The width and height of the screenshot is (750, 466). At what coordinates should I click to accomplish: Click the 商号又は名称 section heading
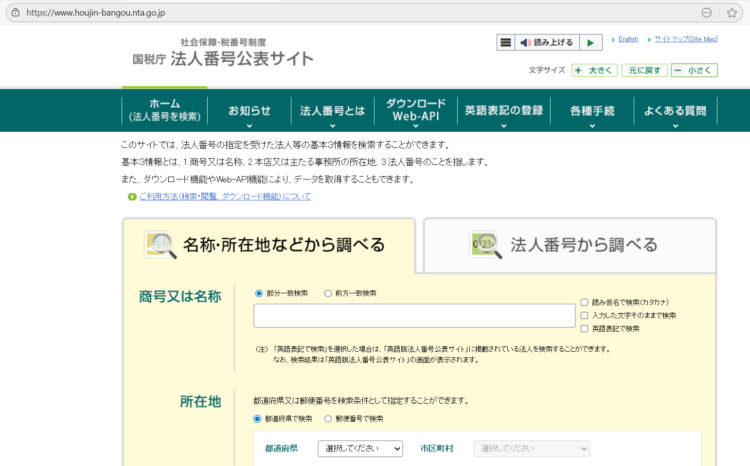pos(180,297)
